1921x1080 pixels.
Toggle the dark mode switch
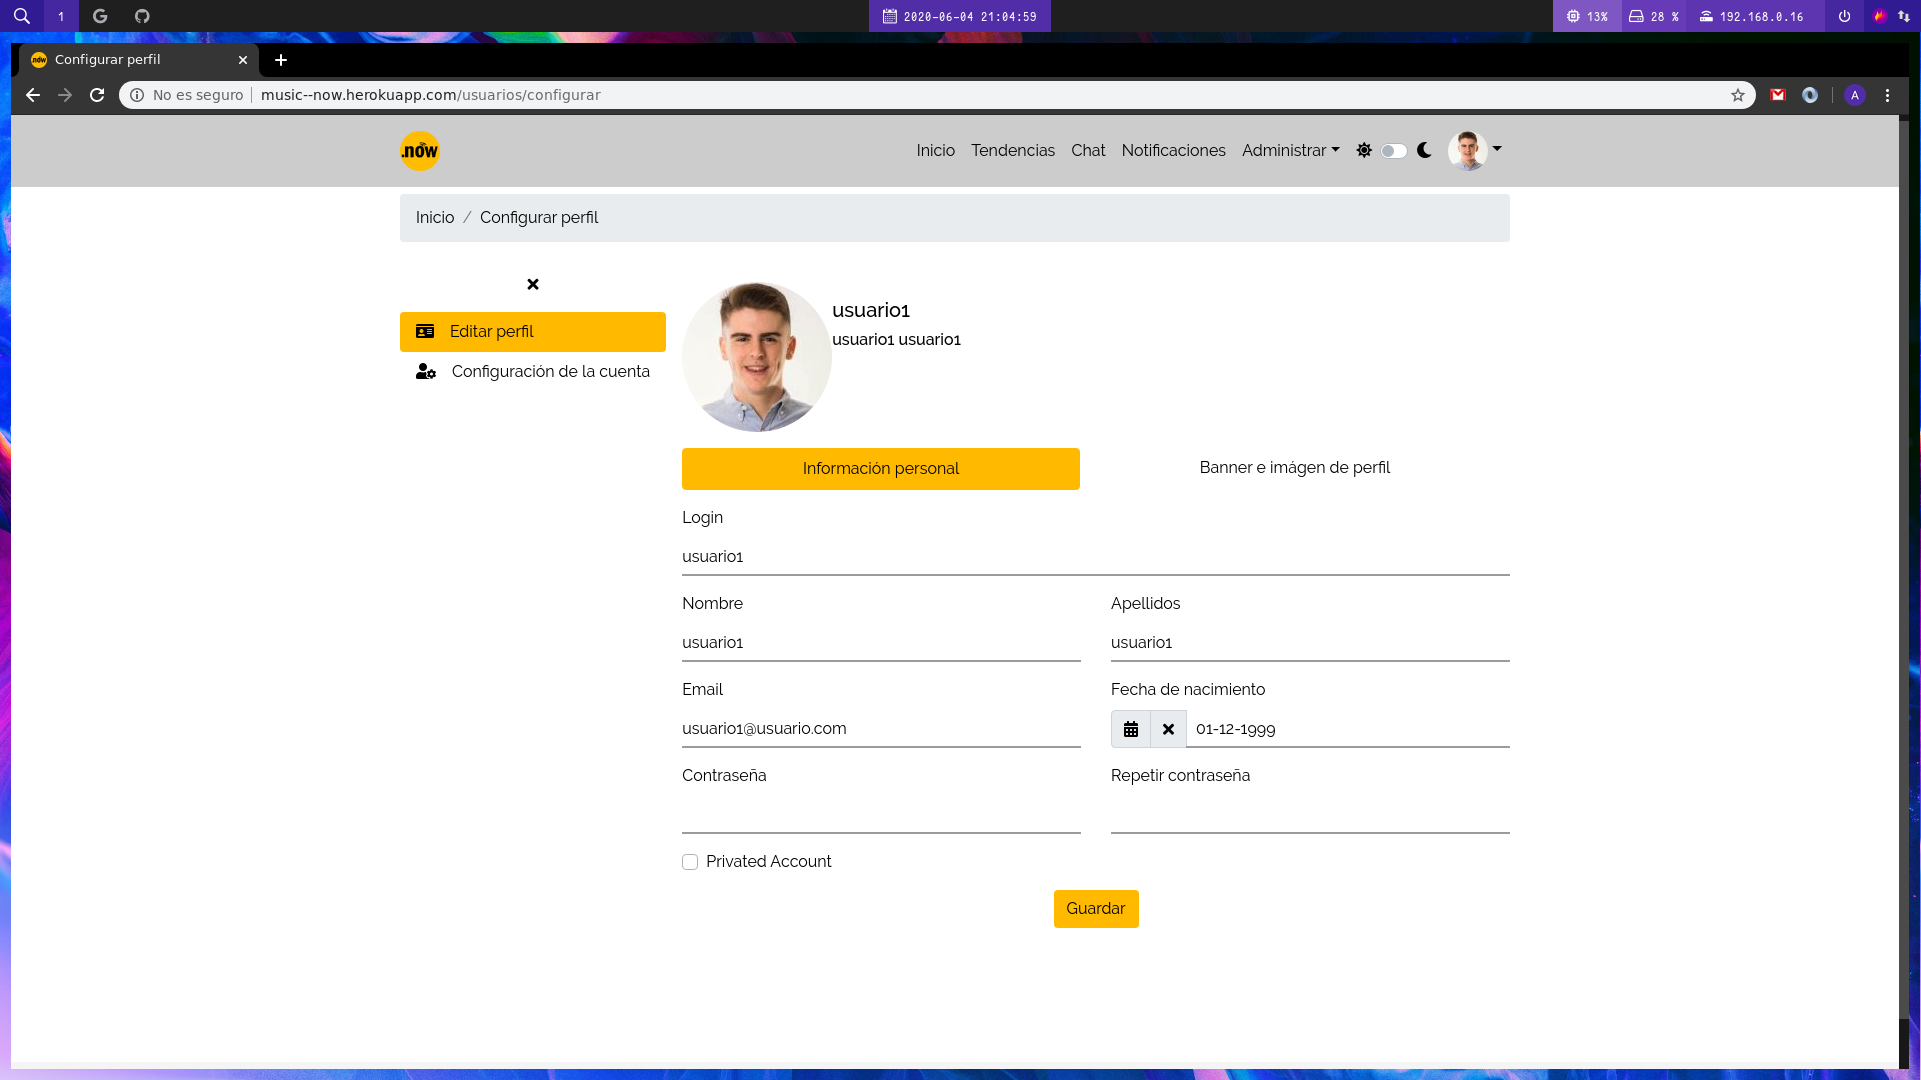click(1394, 151)
